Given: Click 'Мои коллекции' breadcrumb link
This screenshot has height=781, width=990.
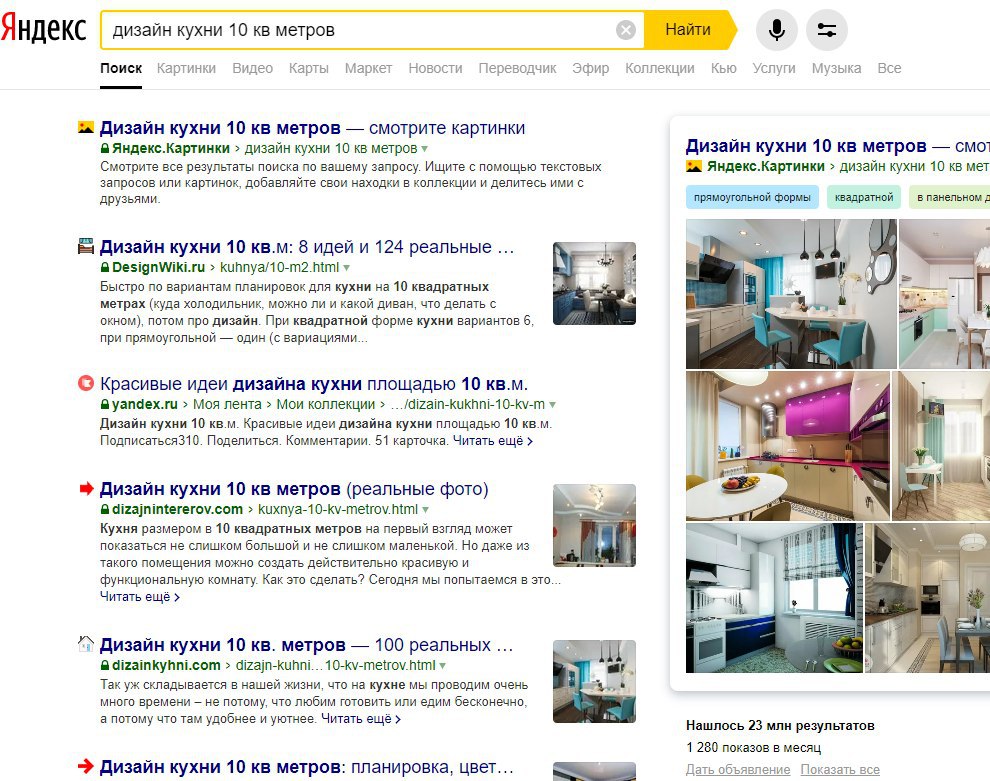Looking at the screenshot, I should [326, 404].
